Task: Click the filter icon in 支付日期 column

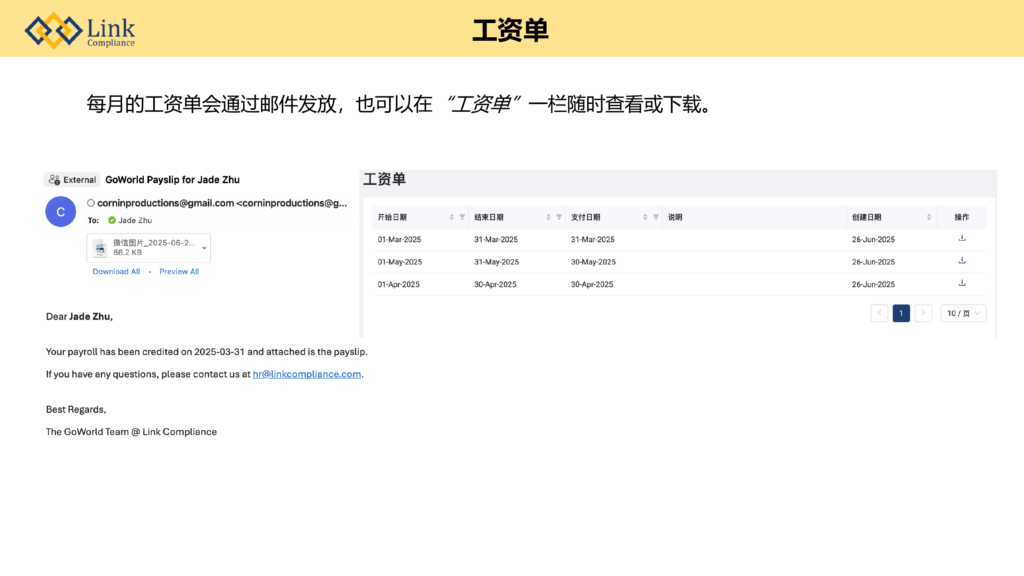Action: click(x=656, y=217)
